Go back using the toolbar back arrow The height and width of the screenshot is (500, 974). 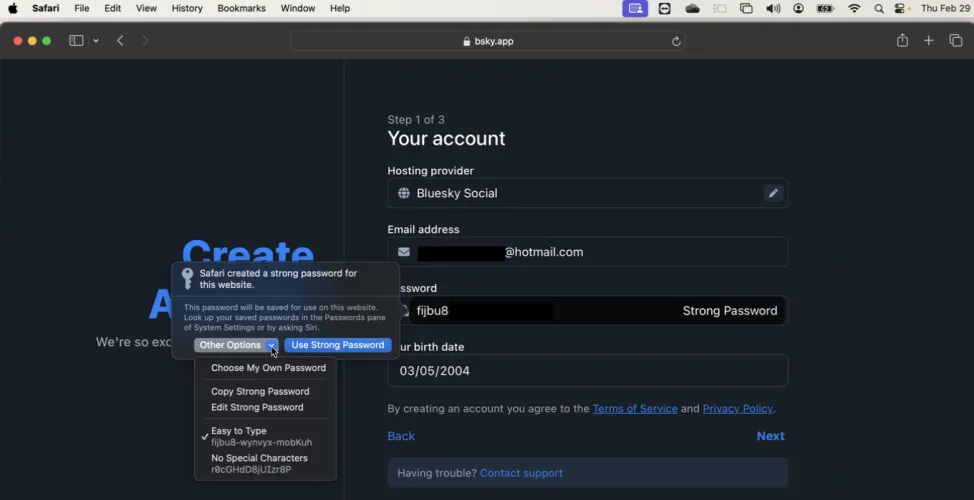[120, 41]
